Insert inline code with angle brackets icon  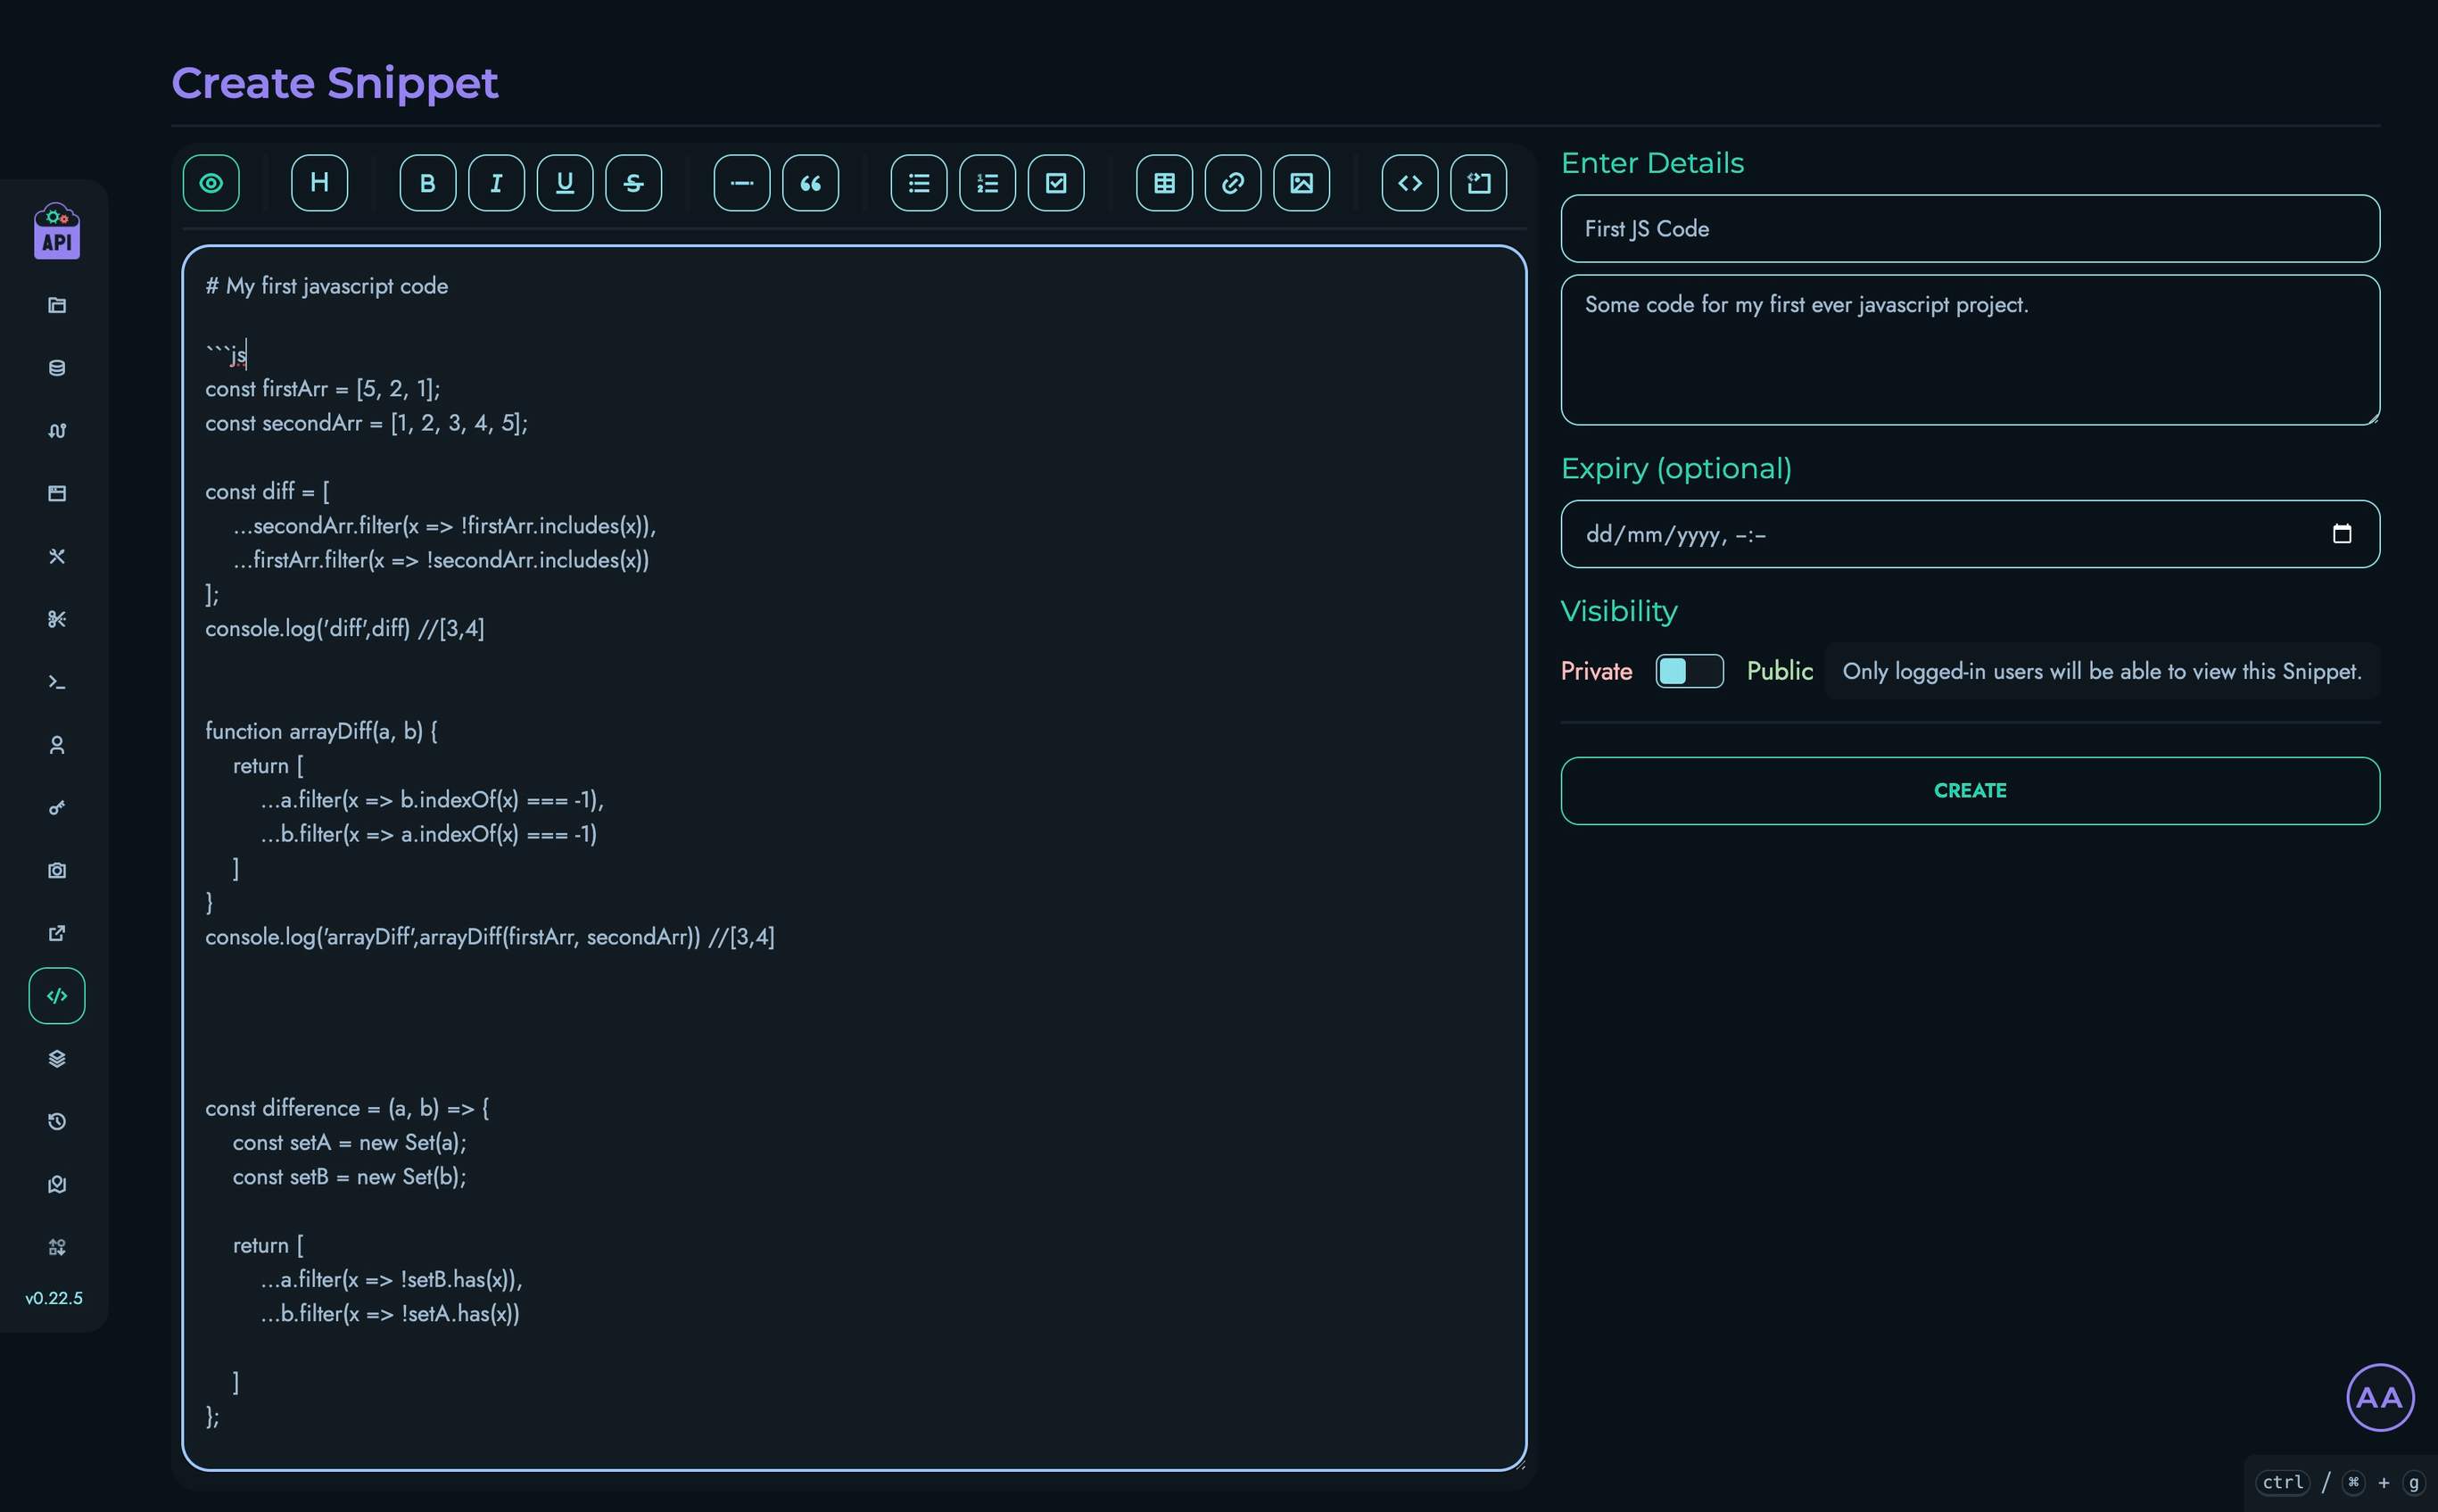tap(1410, 183)
